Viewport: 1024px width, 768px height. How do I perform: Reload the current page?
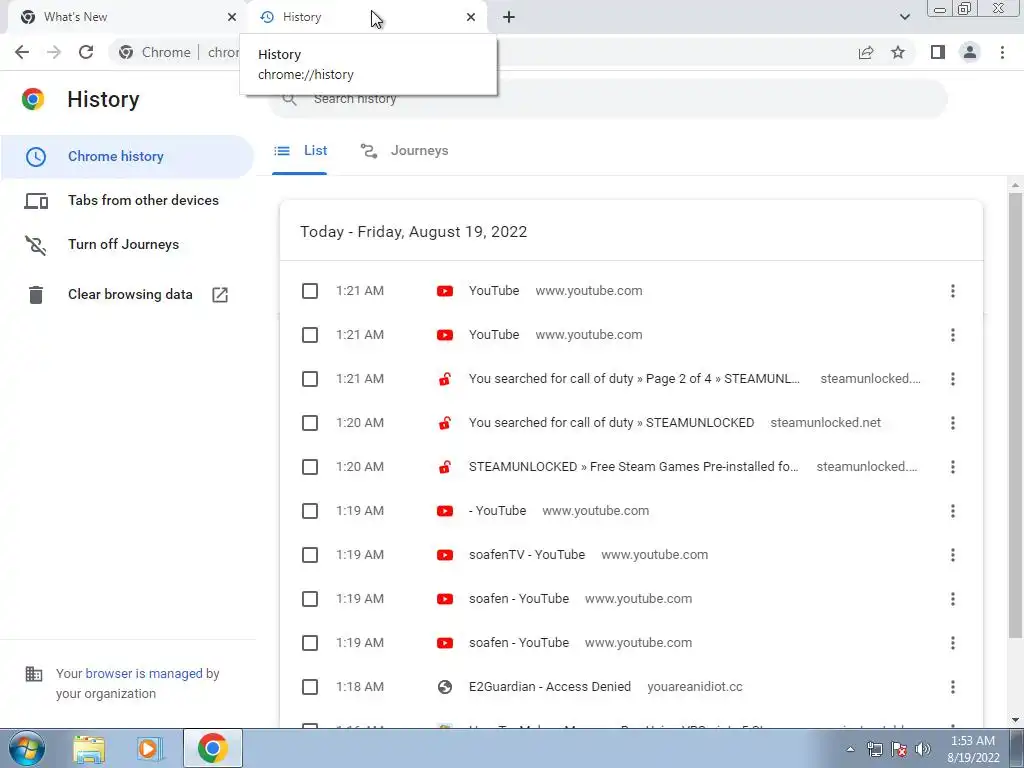86,52
